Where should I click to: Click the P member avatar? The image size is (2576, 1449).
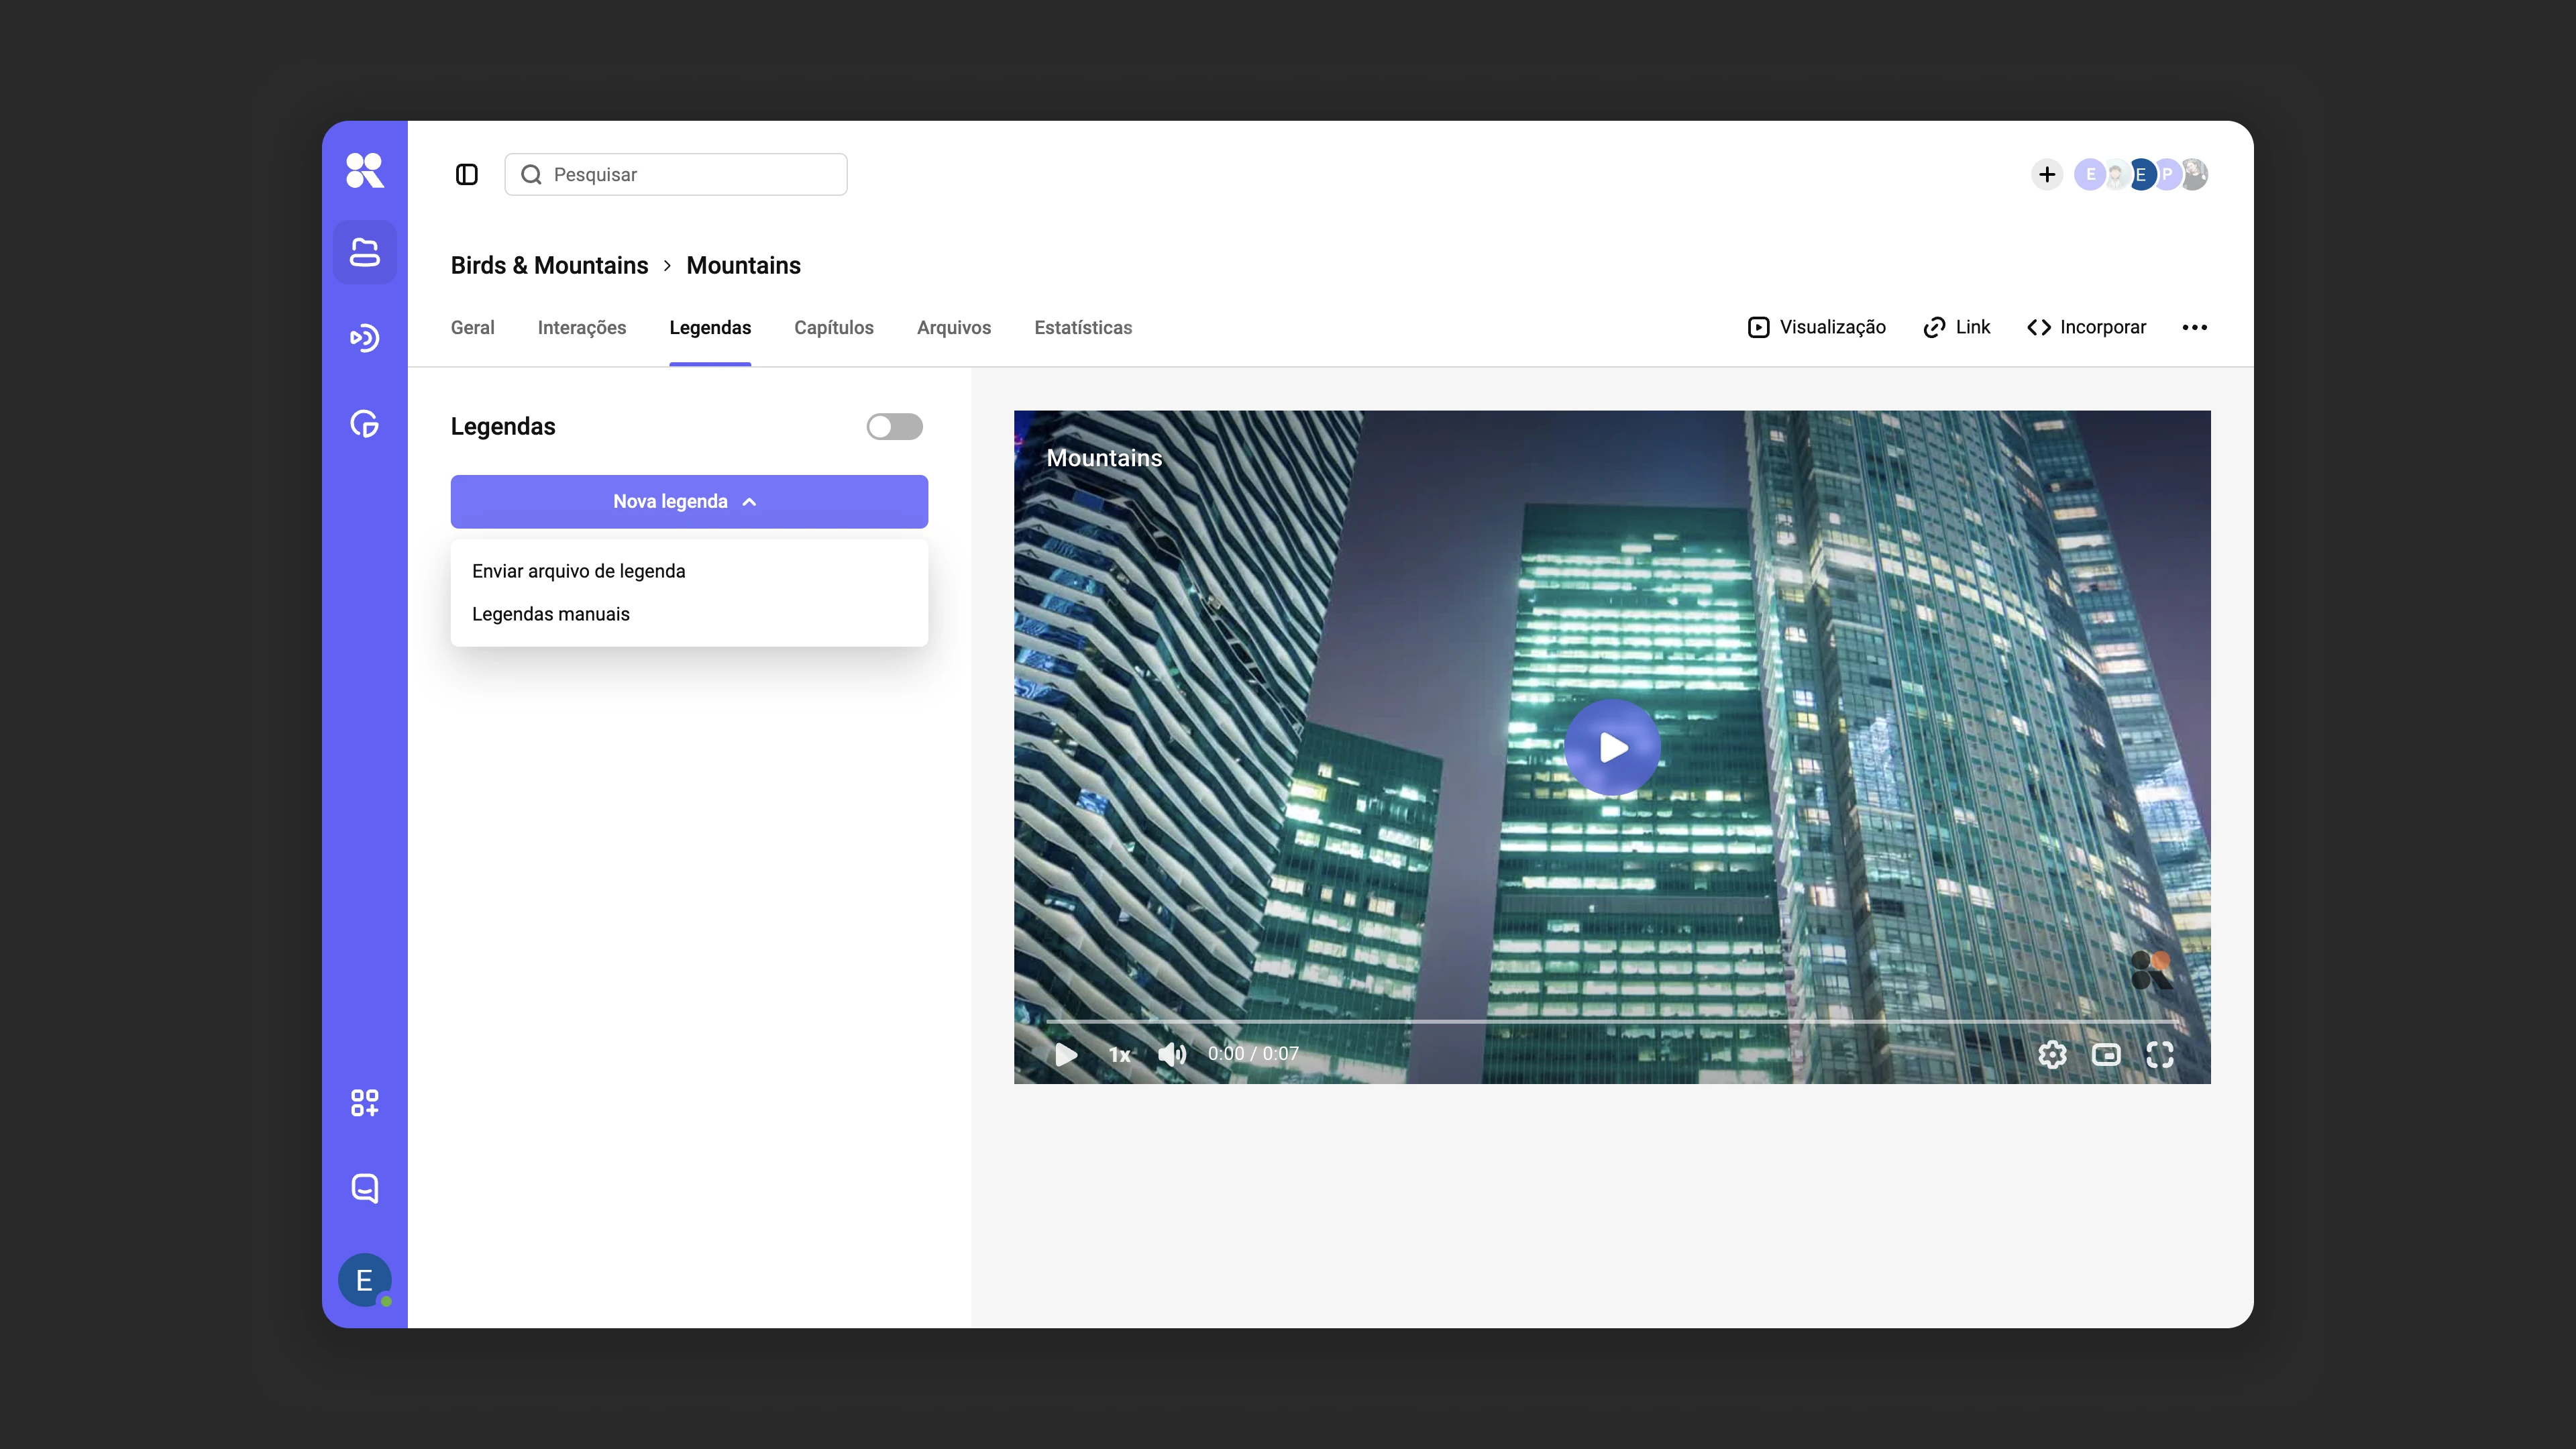tap(2167, 175)
